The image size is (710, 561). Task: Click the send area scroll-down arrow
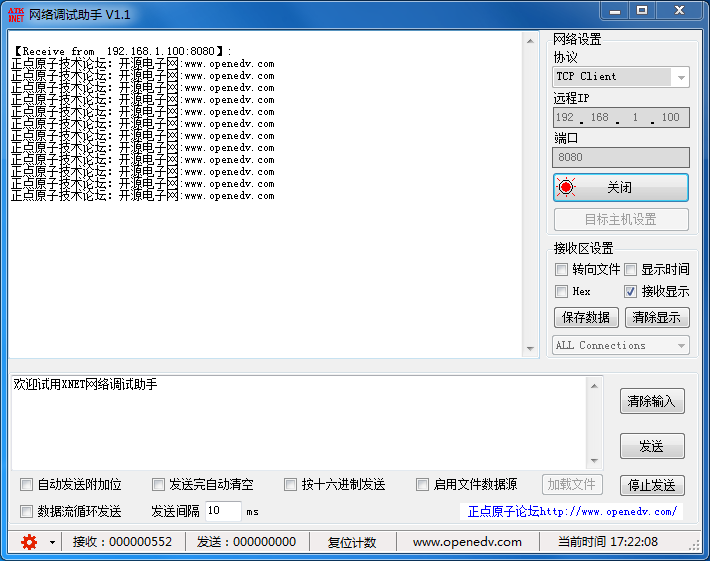(x=595, y=460)
